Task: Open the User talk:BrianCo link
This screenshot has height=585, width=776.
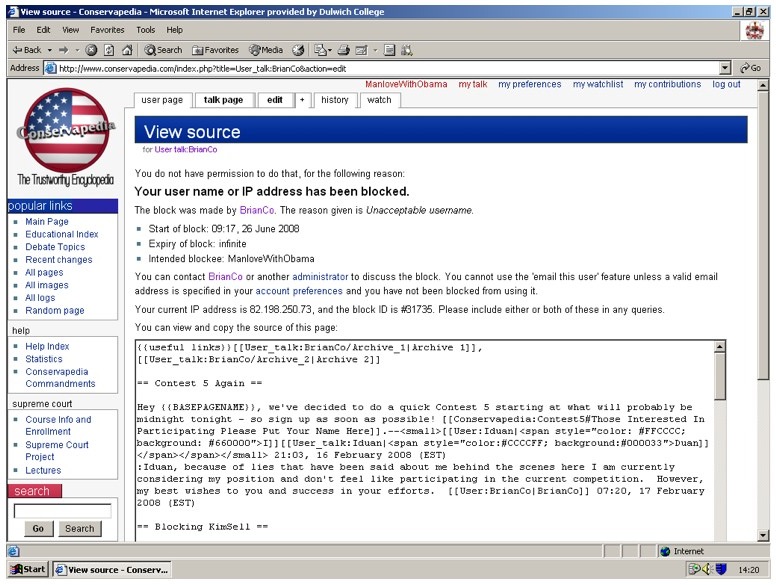Action: [186, 149]
